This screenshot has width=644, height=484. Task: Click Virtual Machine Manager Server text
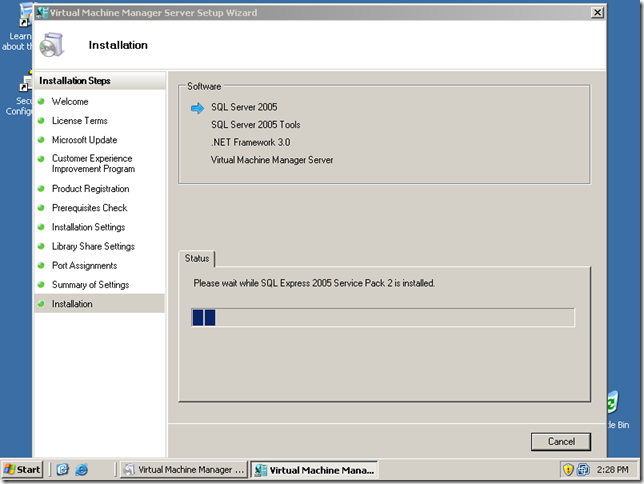click(x=272, y=160)
